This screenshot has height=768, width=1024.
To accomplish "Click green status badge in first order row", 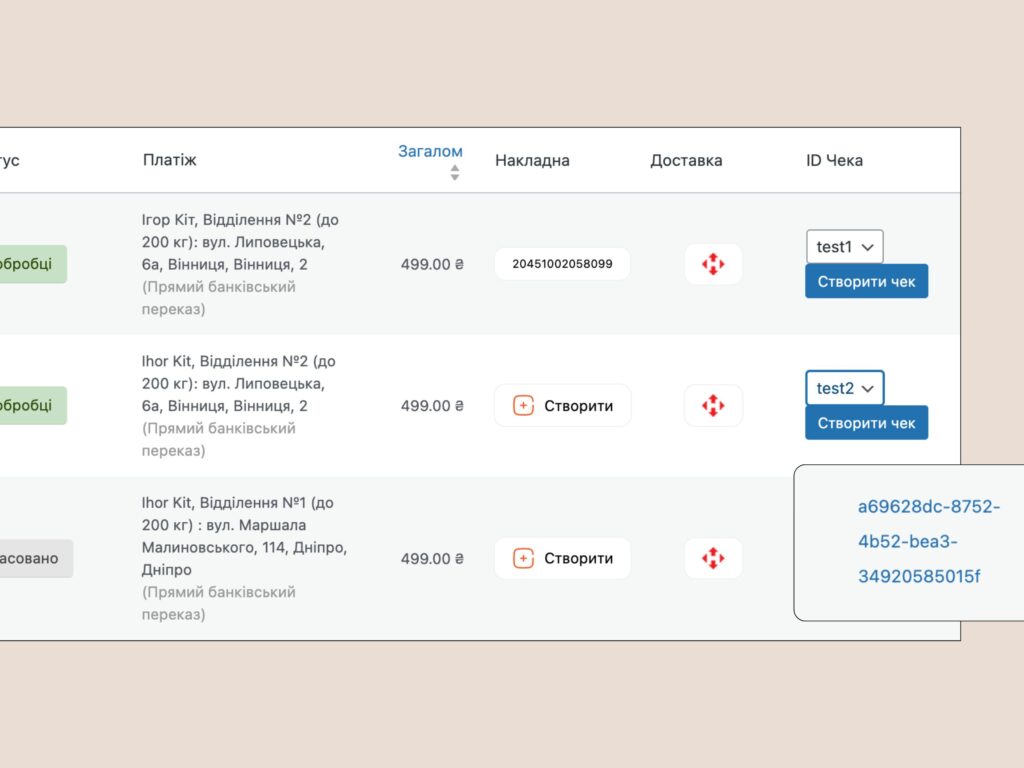I will [32, 264].
